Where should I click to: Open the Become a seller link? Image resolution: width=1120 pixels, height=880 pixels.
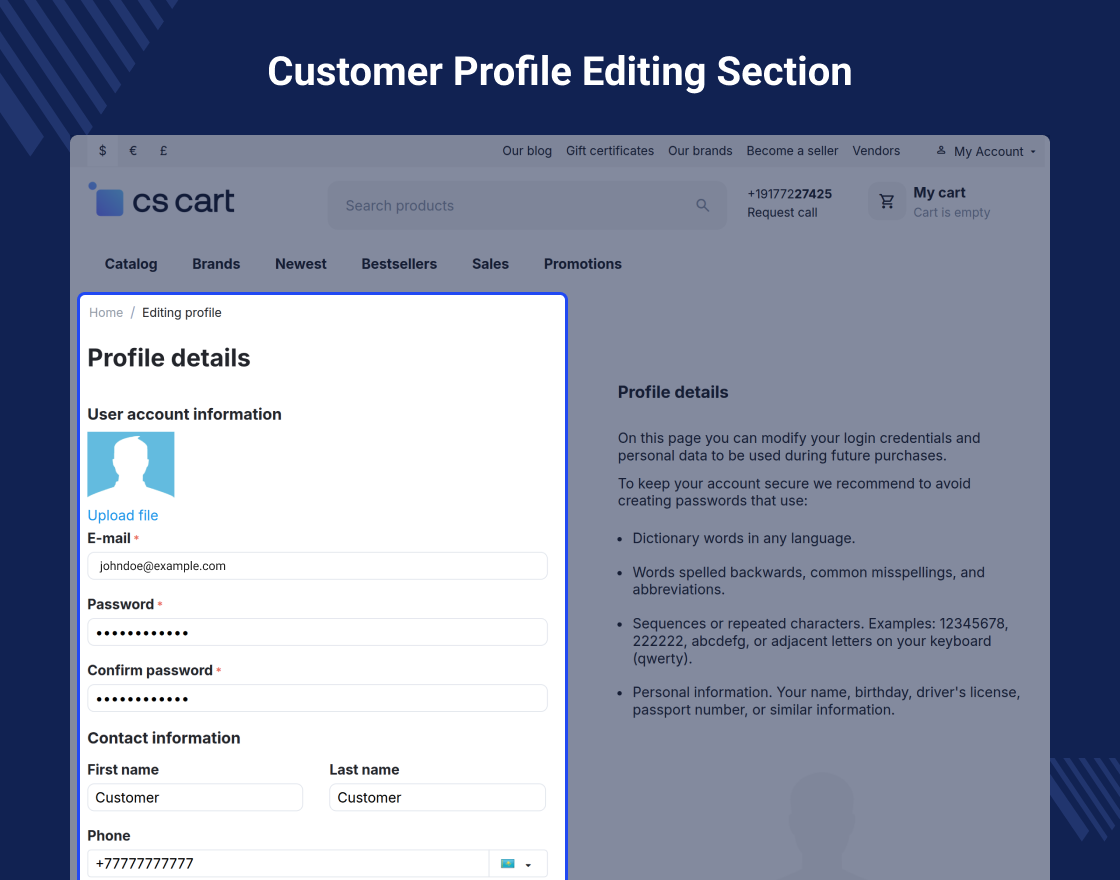792,151
